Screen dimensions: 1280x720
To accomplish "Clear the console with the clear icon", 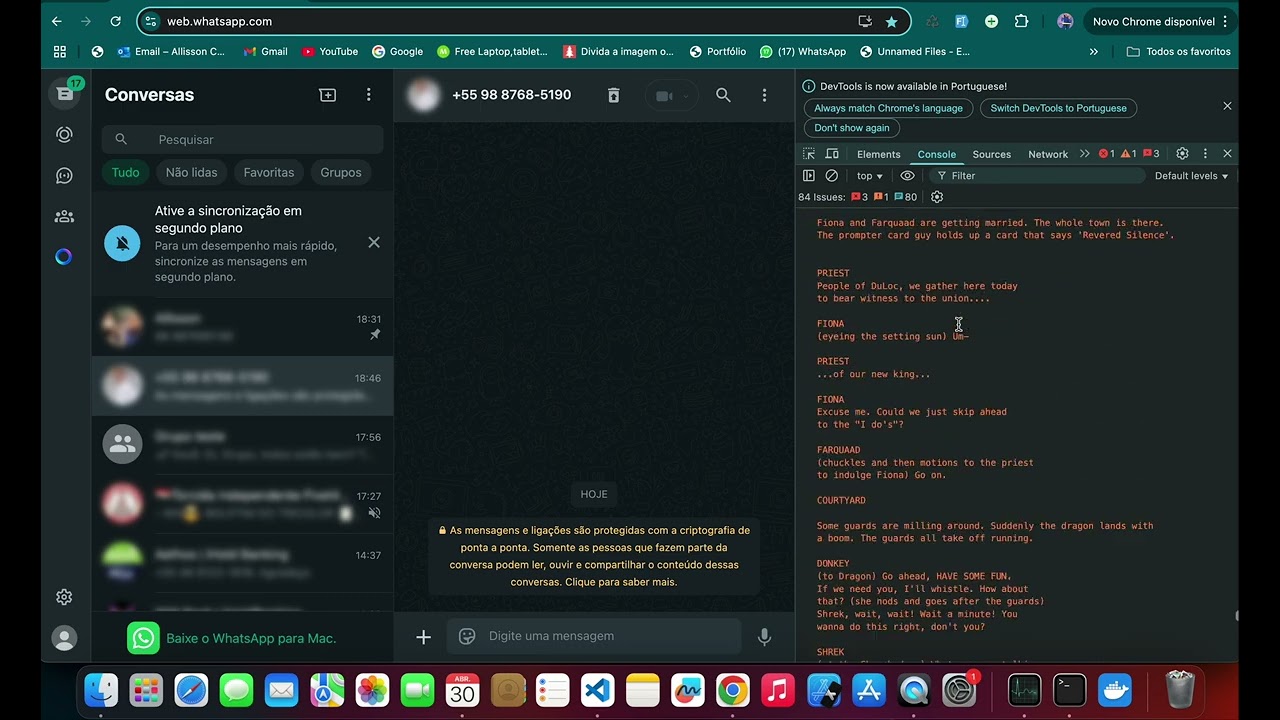I will [x=831, y=176].
